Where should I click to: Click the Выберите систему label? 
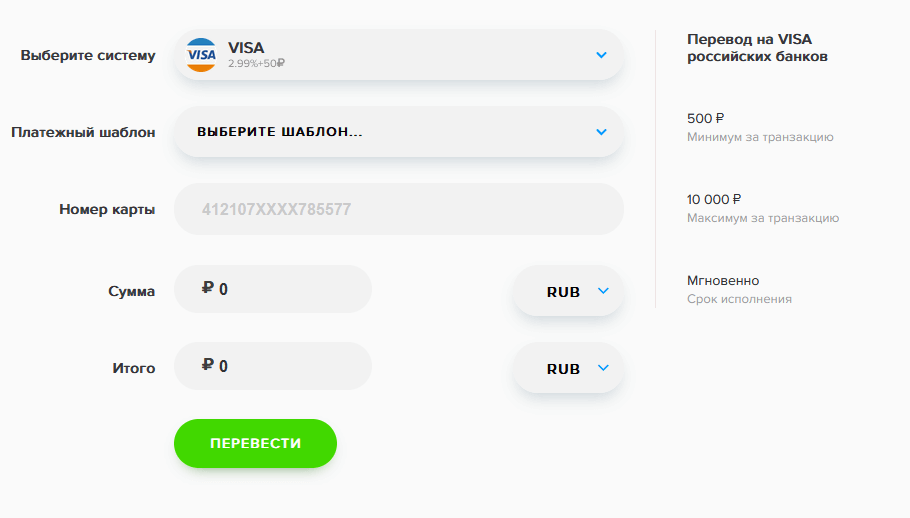click(x=88, y=55)
